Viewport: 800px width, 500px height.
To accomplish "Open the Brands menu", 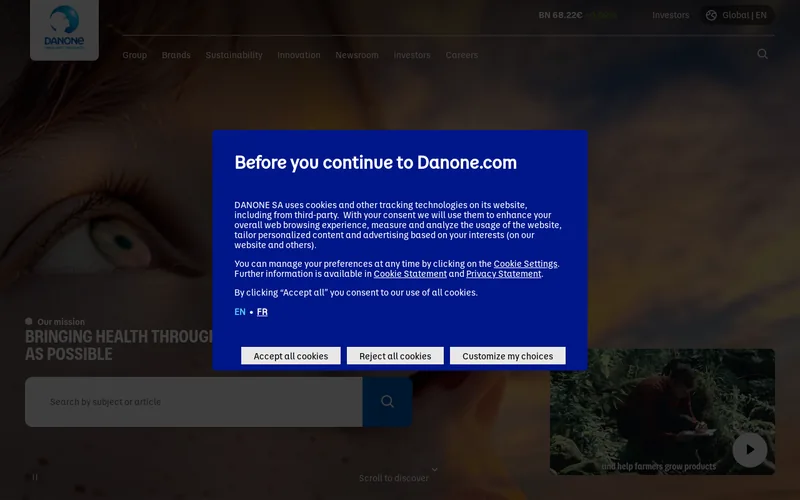I will (176, 55).
